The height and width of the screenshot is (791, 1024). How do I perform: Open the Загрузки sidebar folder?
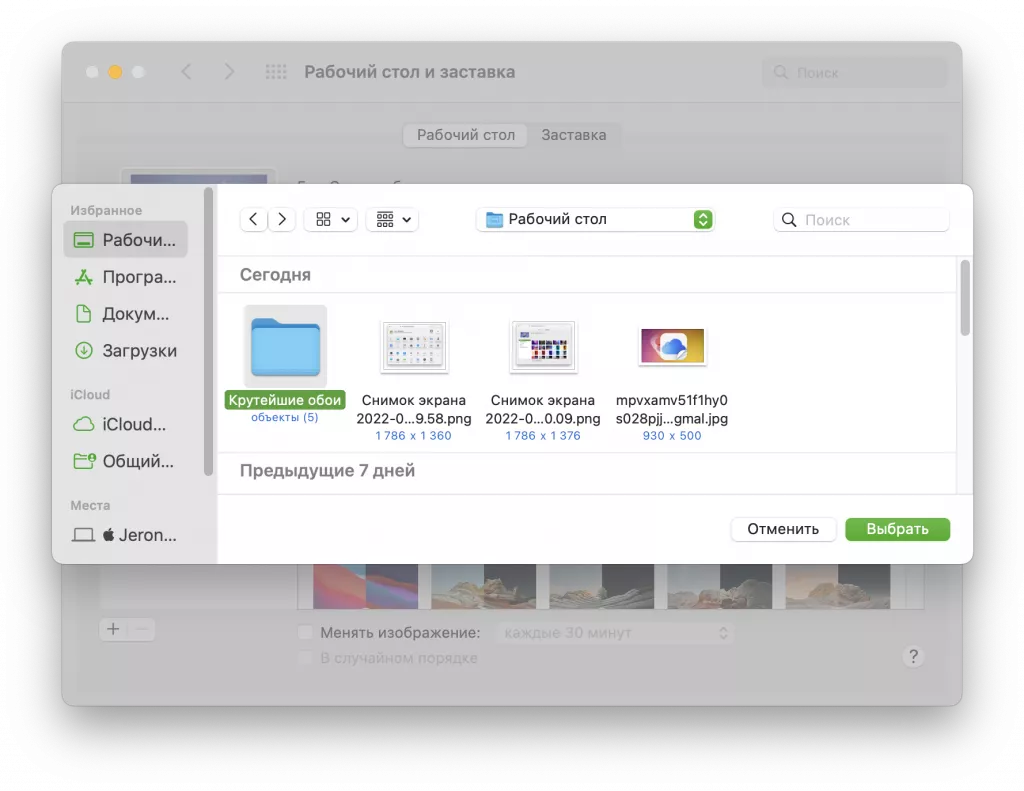coord(125,351)
